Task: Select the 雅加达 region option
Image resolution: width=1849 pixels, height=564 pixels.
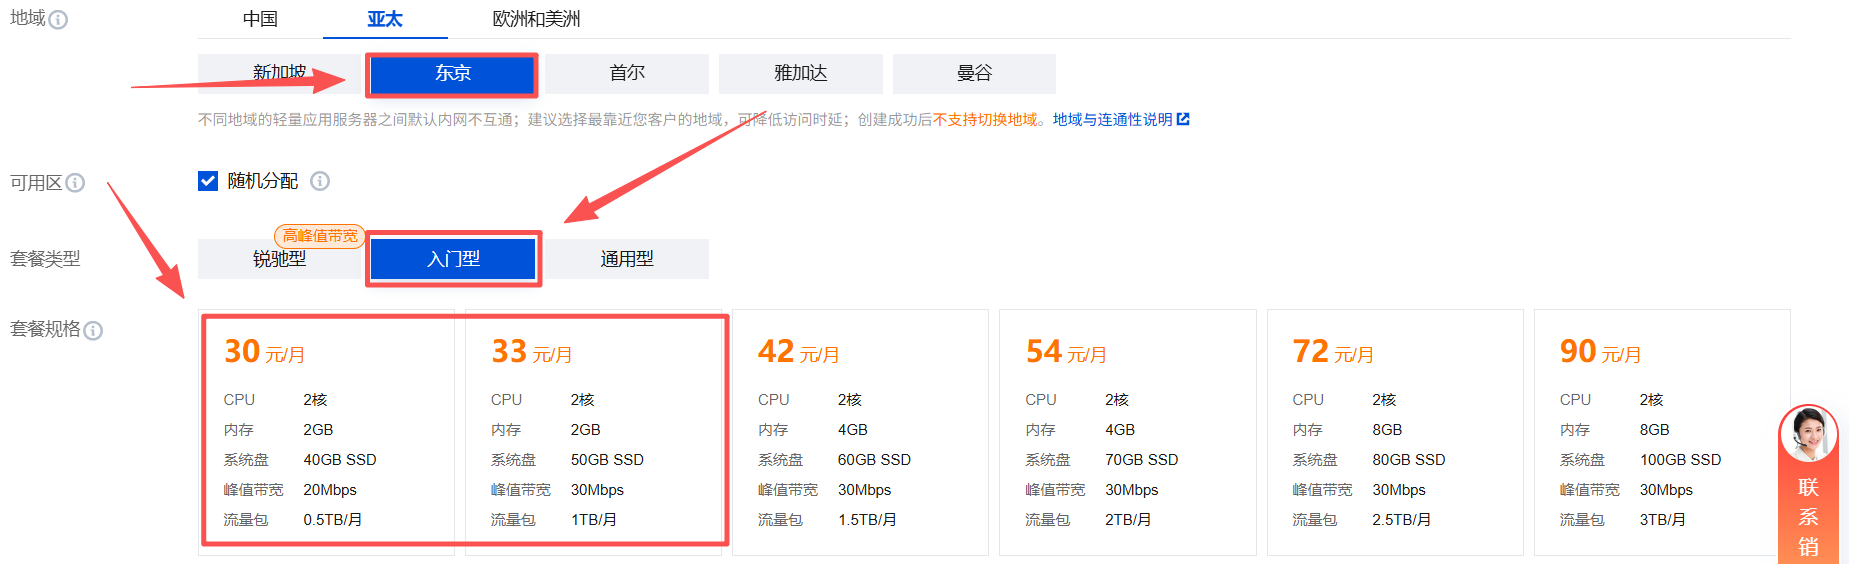Action: pos(800,73)
